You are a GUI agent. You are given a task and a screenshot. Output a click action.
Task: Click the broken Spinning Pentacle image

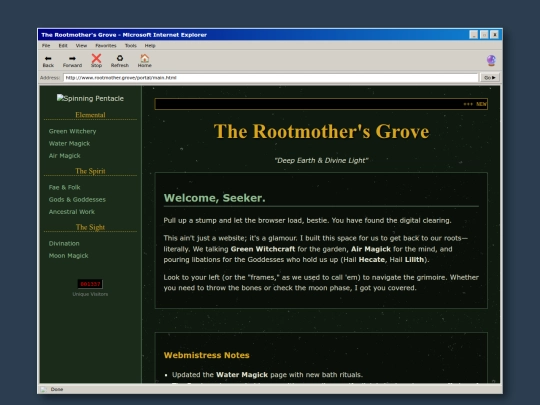click(x=90, y=98)
